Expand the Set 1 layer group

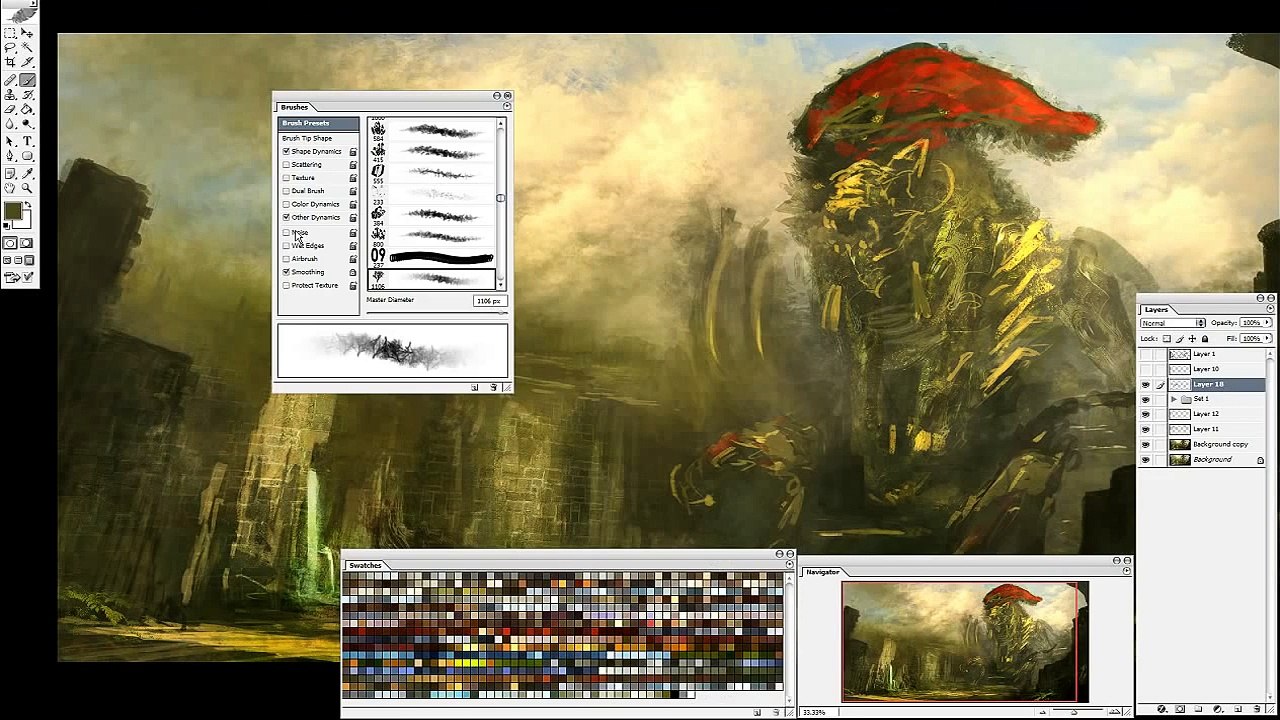(x=1174, y=399)
